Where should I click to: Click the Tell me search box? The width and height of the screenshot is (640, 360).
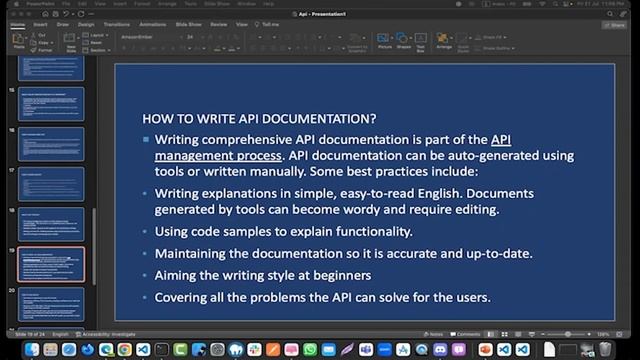tap(267, 24)
